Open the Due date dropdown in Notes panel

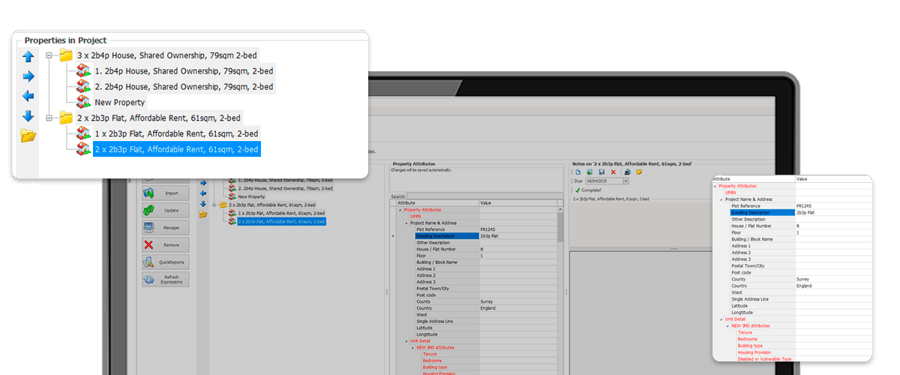tap(626, 181)
